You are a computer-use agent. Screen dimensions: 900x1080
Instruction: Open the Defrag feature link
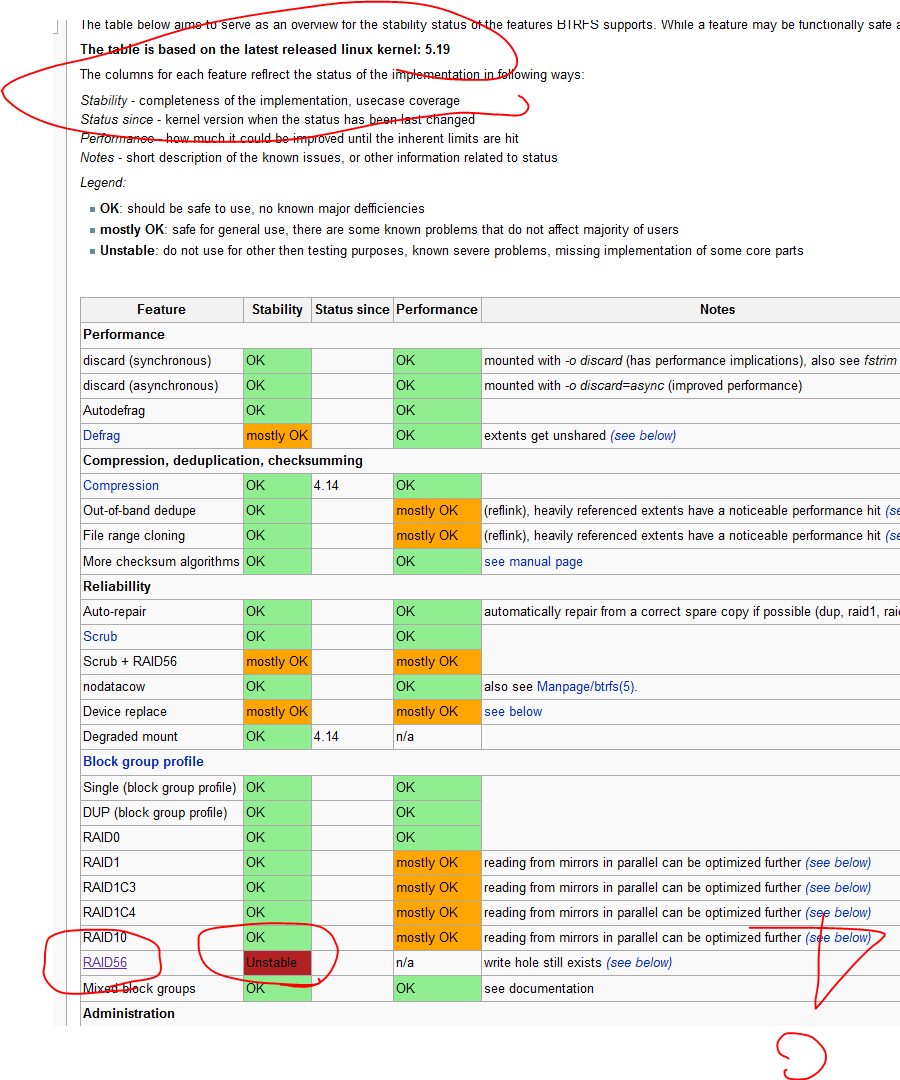(101, 435)
